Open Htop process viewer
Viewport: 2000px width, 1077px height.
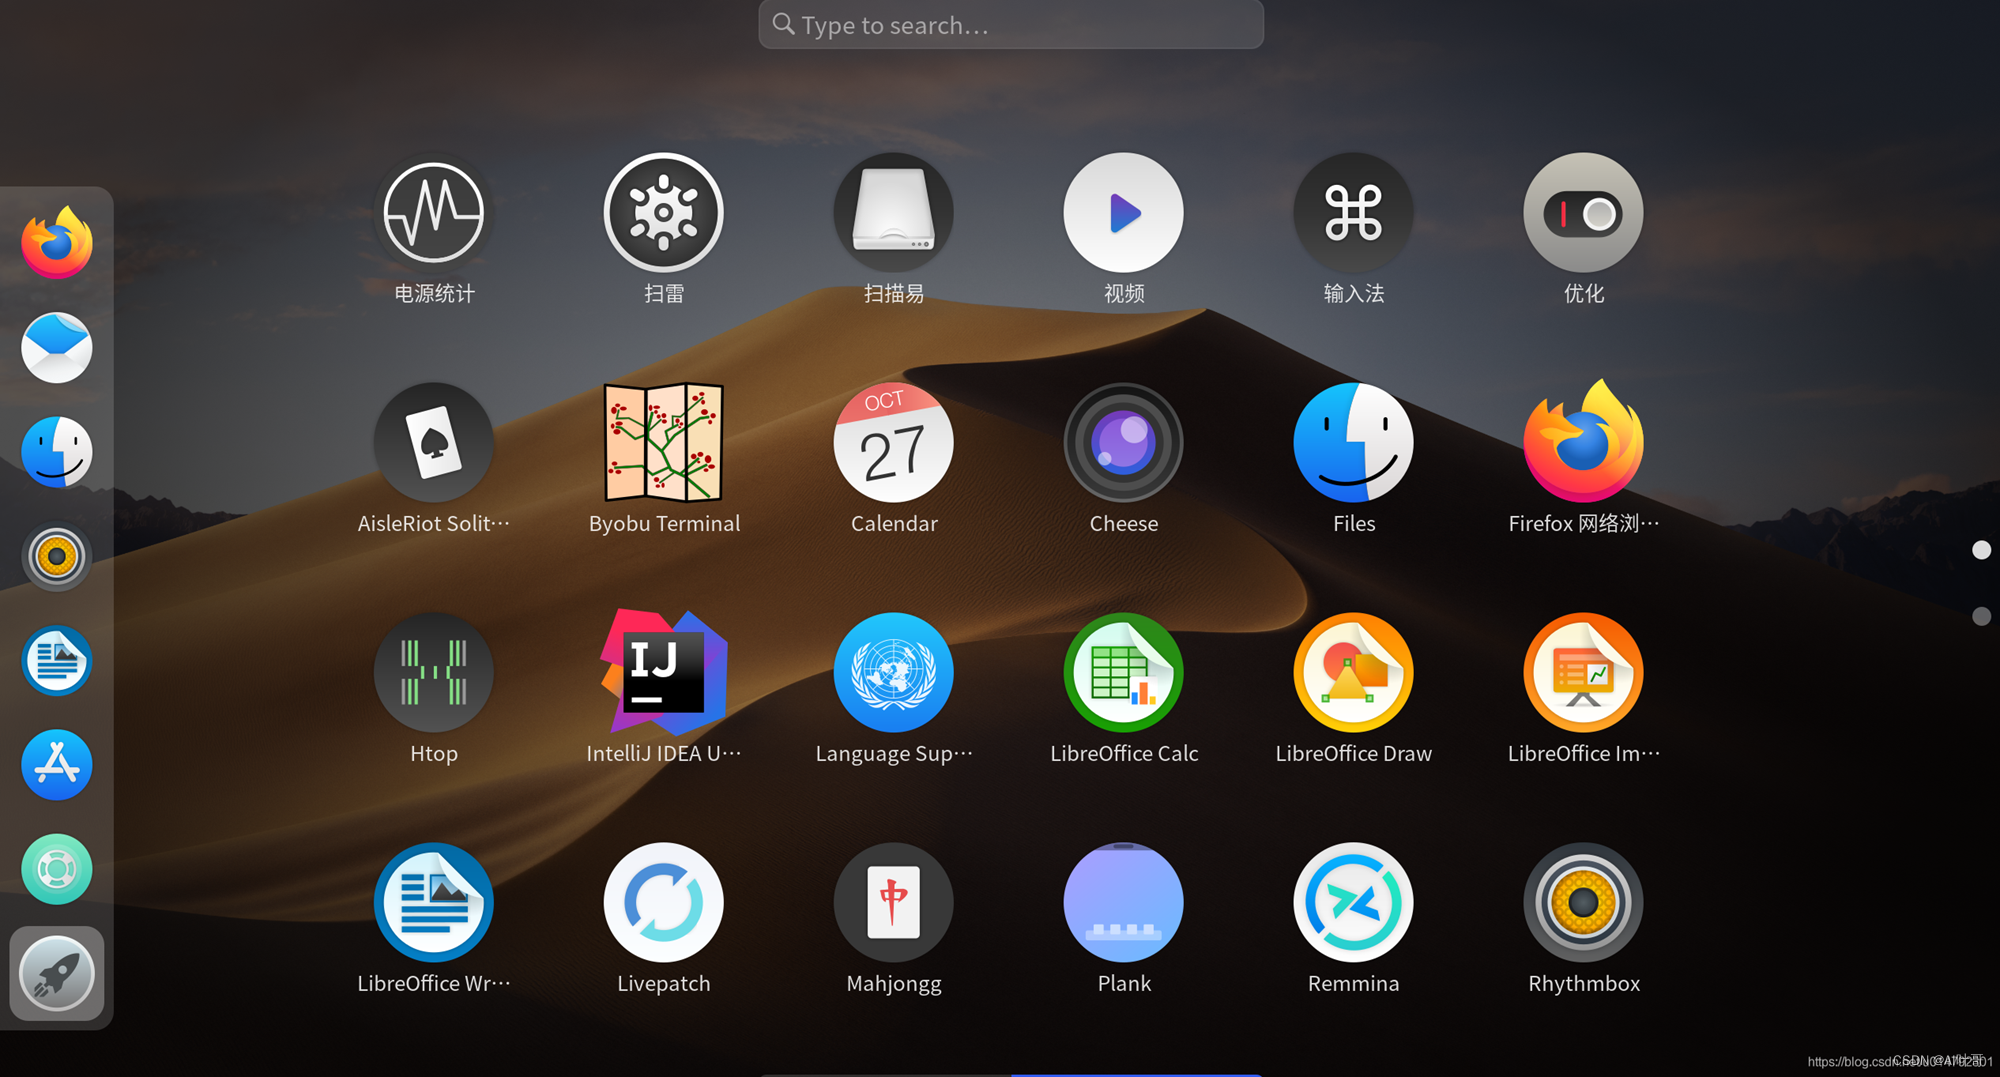click(433, 673)
